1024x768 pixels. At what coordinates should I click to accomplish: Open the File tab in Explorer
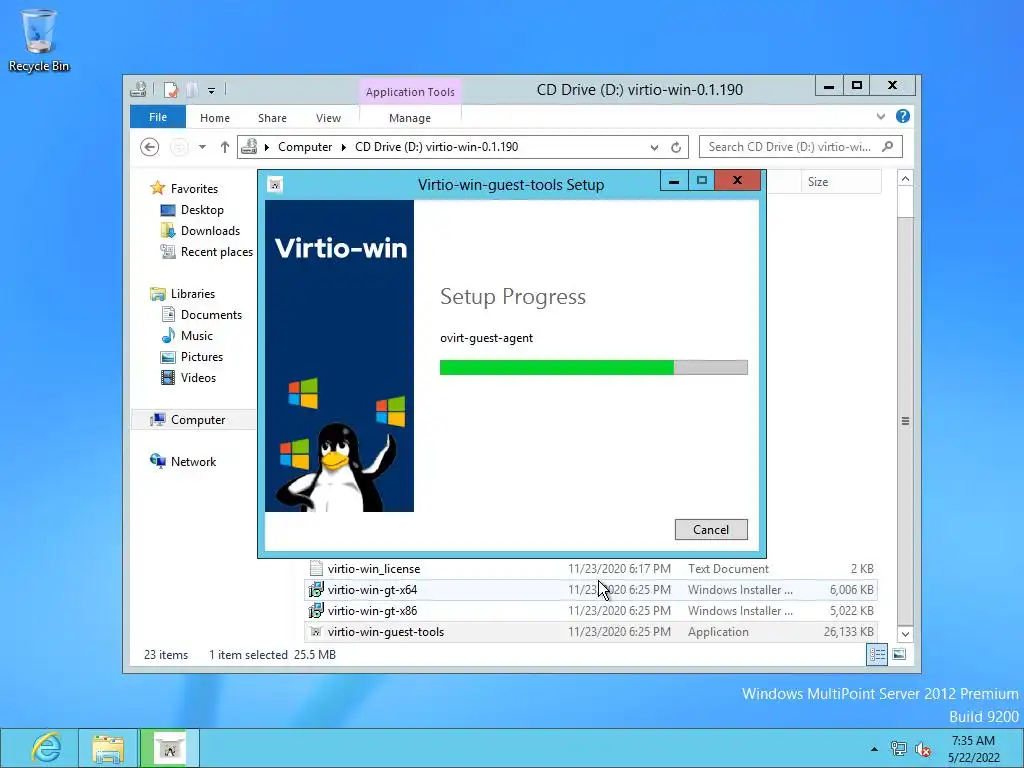158,118
